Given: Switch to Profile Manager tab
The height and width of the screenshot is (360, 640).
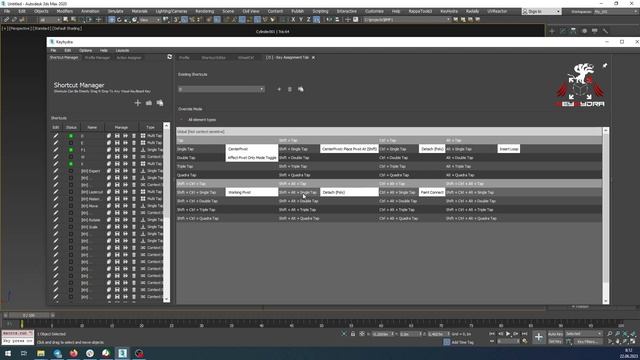Looking at the screenshot, I should pyautogui.click(x=97, y=58).
